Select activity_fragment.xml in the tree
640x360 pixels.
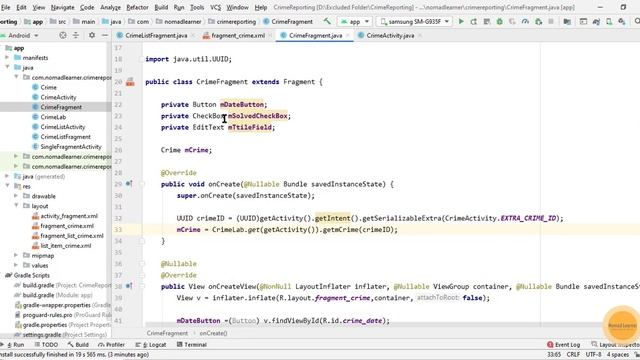coord(69,216)
